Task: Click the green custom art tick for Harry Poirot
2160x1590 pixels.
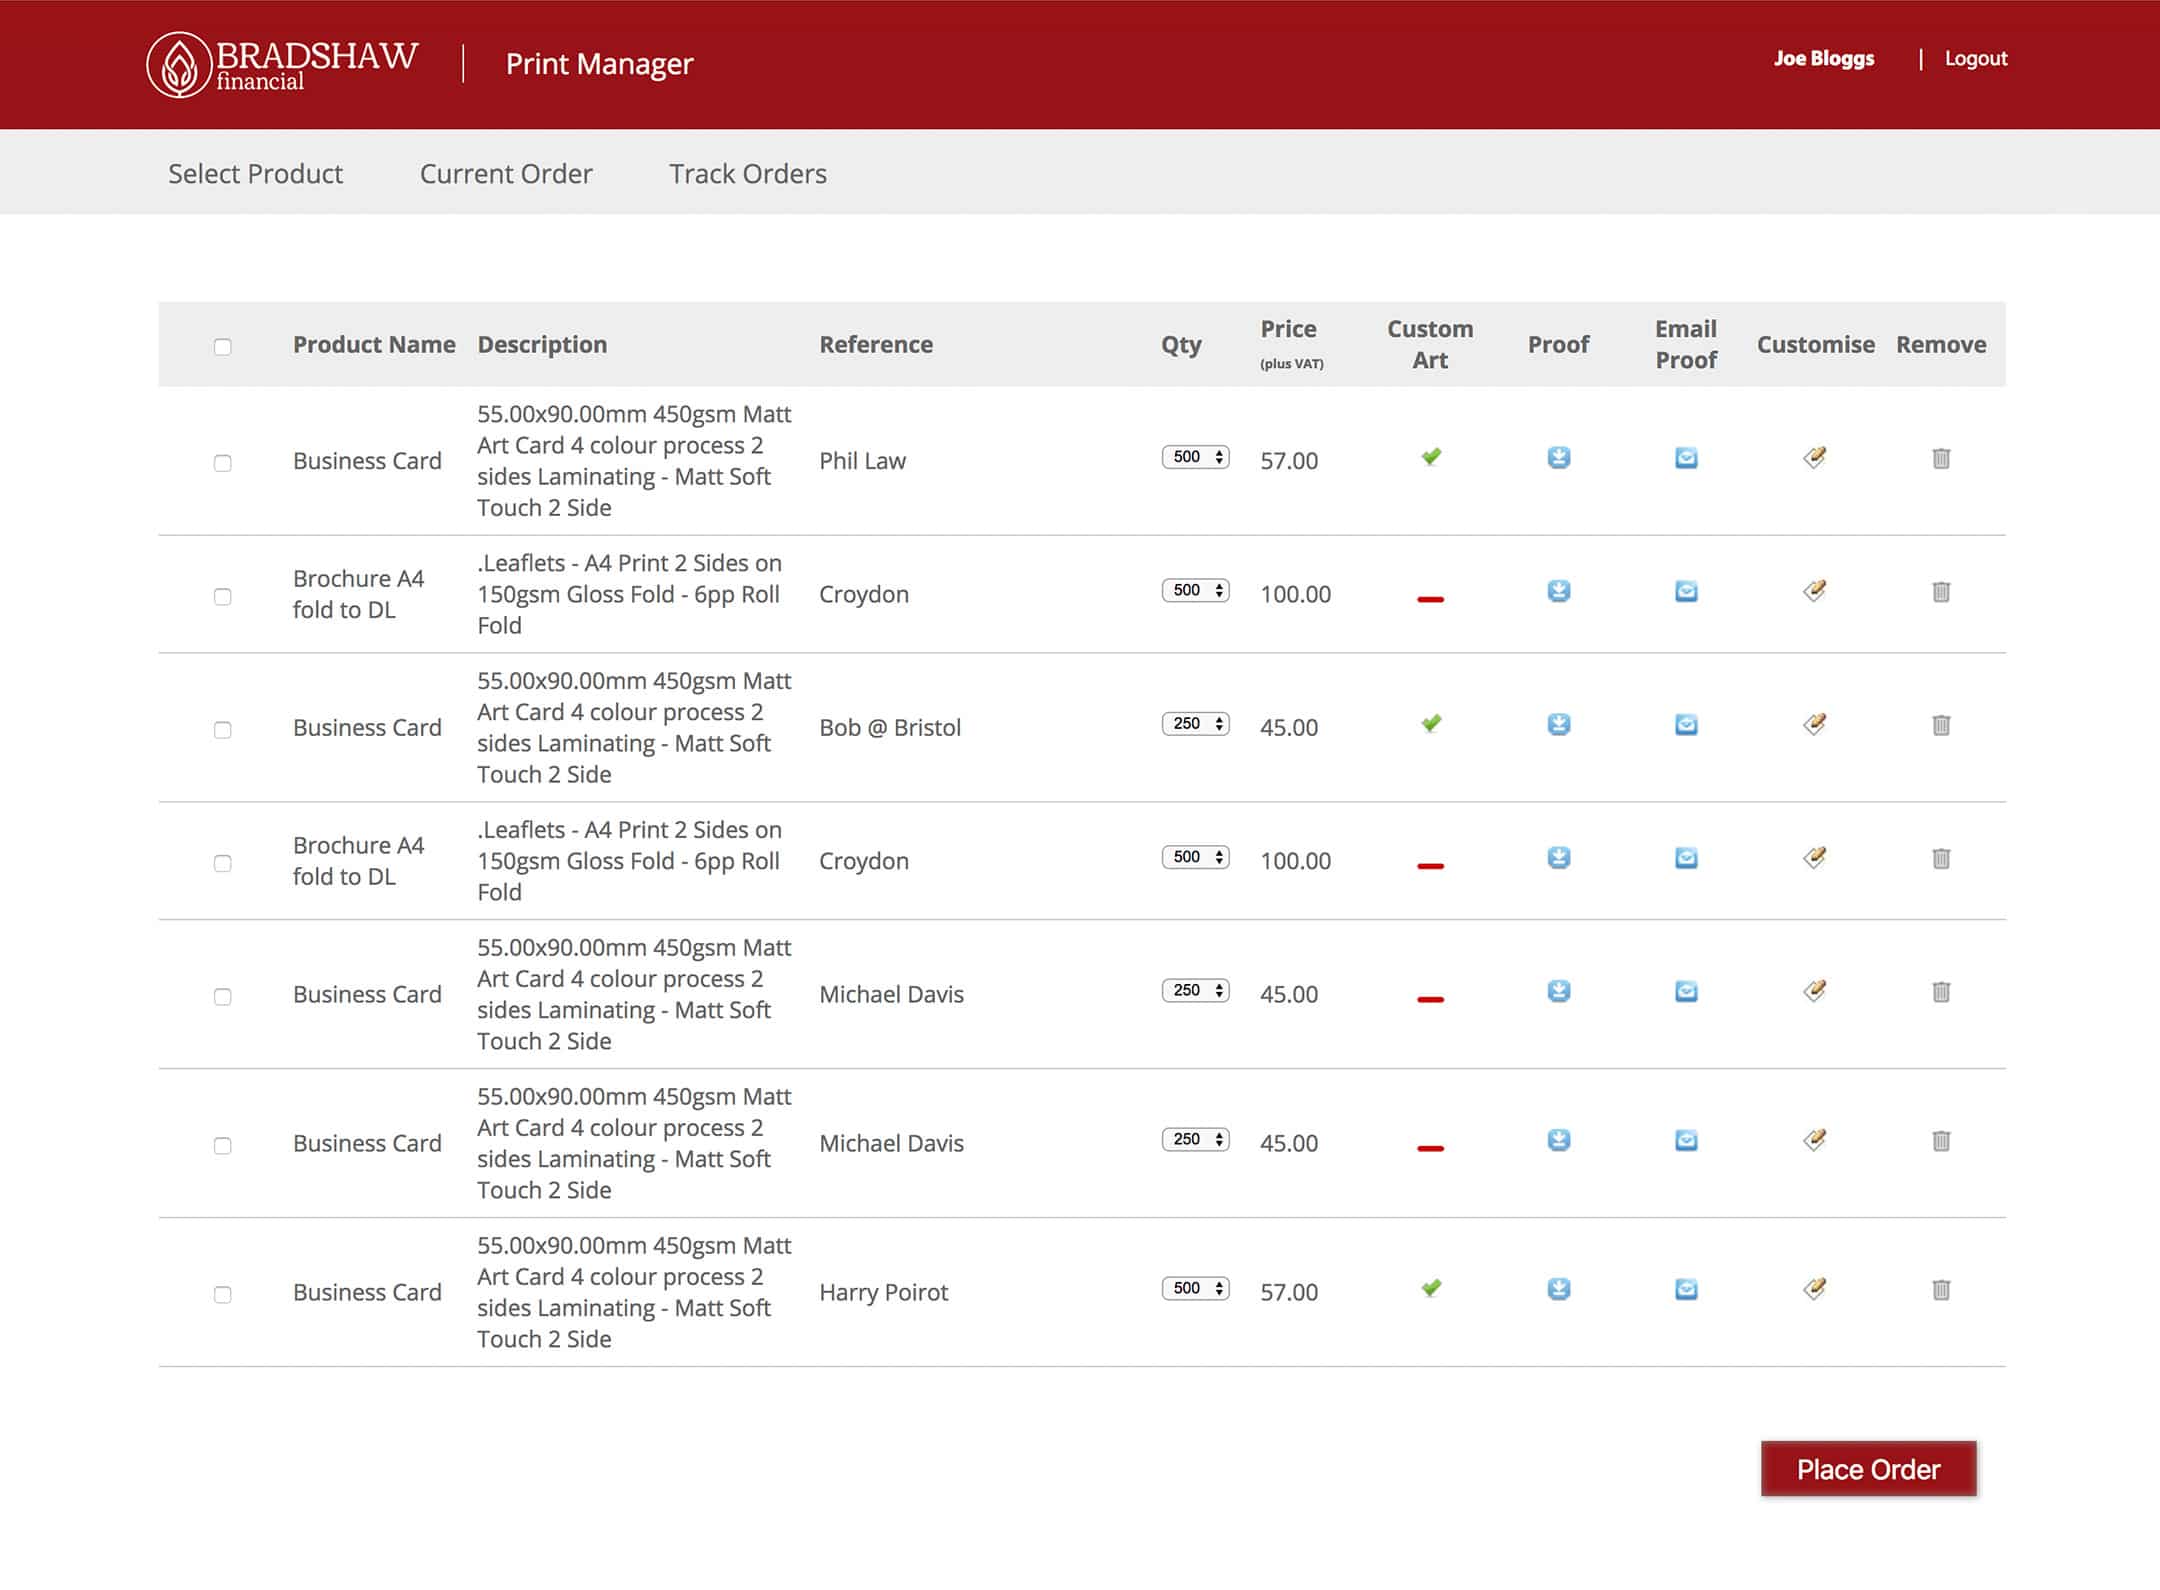Action: pos(1431,1288)
